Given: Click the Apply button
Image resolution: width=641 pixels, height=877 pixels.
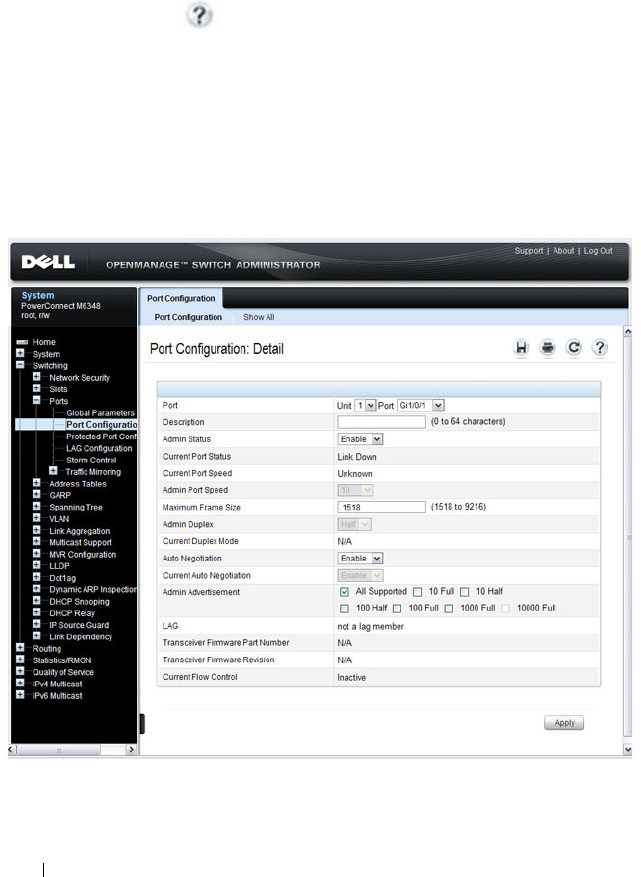Looking at the screenshot, I should tap(564, 723).
